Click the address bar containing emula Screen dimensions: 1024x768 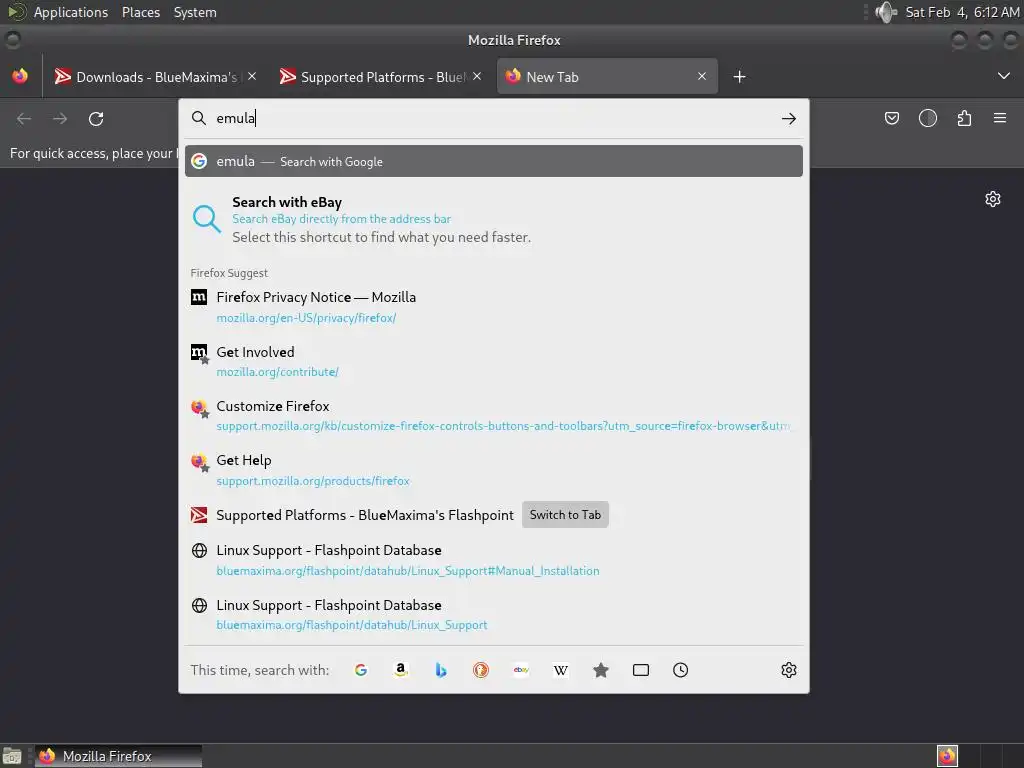click(493, 118)
